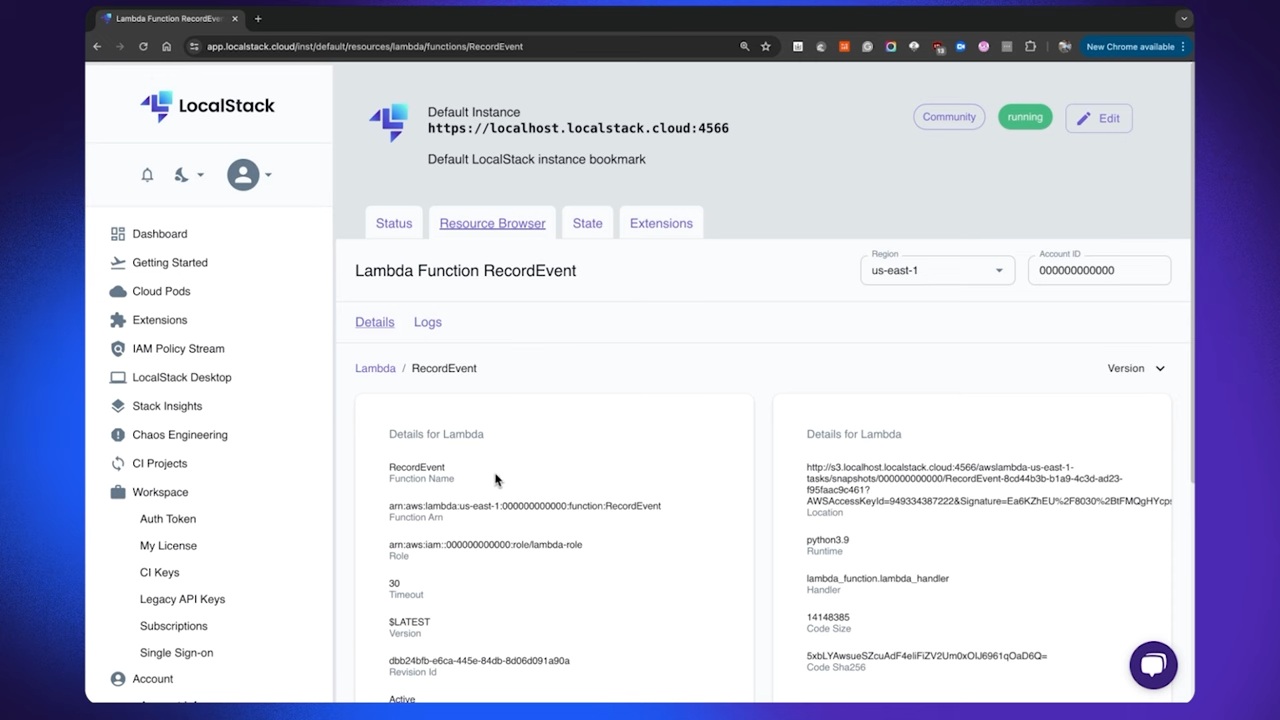Click the Dashboard grid icon
This screenshot has width=1280, height=720.
pos(118,234)
